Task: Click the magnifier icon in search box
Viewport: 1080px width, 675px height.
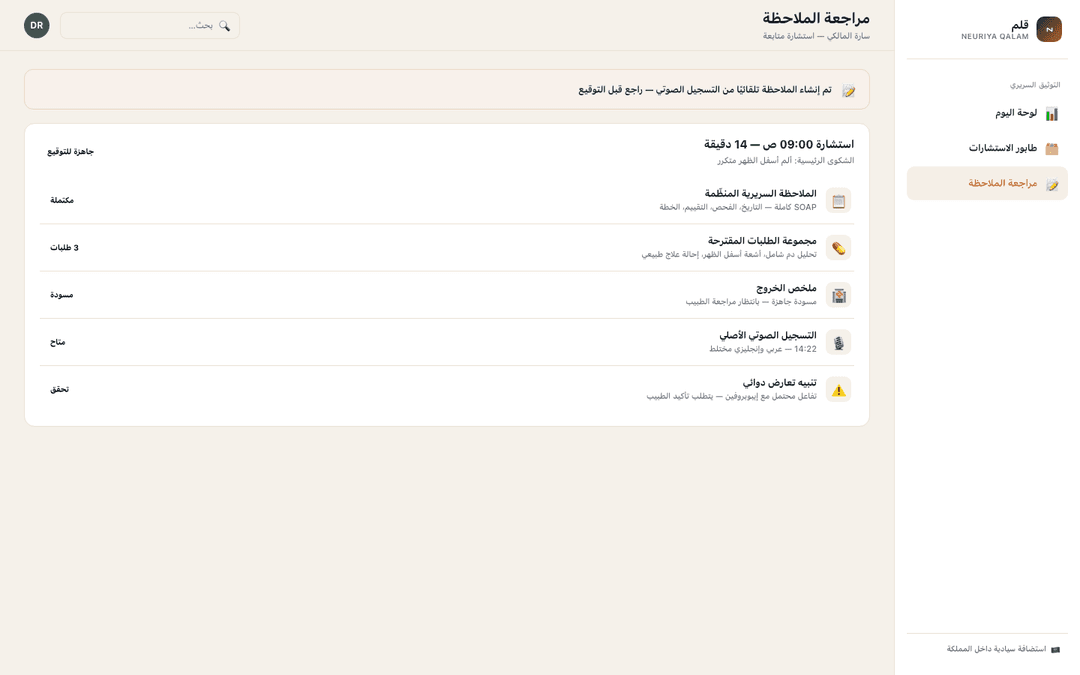Action: coord(224,25)
